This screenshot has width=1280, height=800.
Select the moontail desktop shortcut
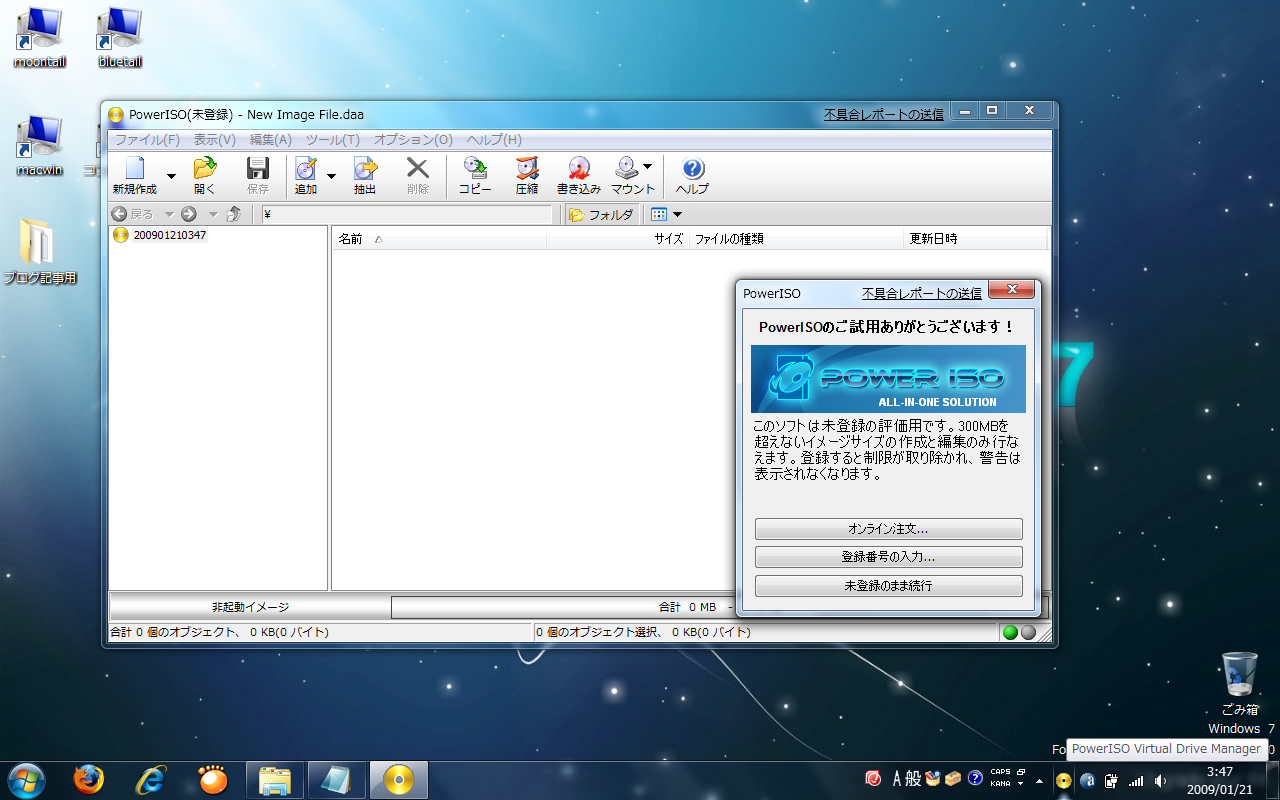point(40,37)
